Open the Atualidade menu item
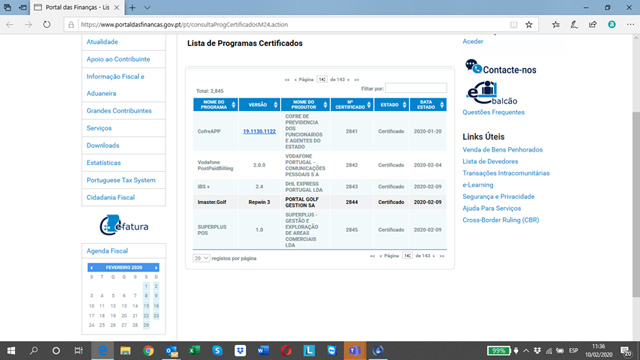The height and width of the screenshot is (360, 640). pos(102,42)
